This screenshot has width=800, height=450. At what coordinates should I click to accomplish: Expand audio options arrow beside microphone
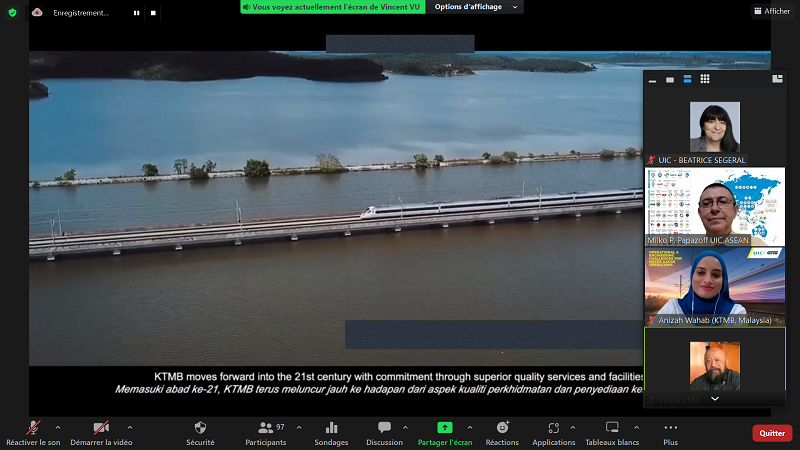point(58,426)
